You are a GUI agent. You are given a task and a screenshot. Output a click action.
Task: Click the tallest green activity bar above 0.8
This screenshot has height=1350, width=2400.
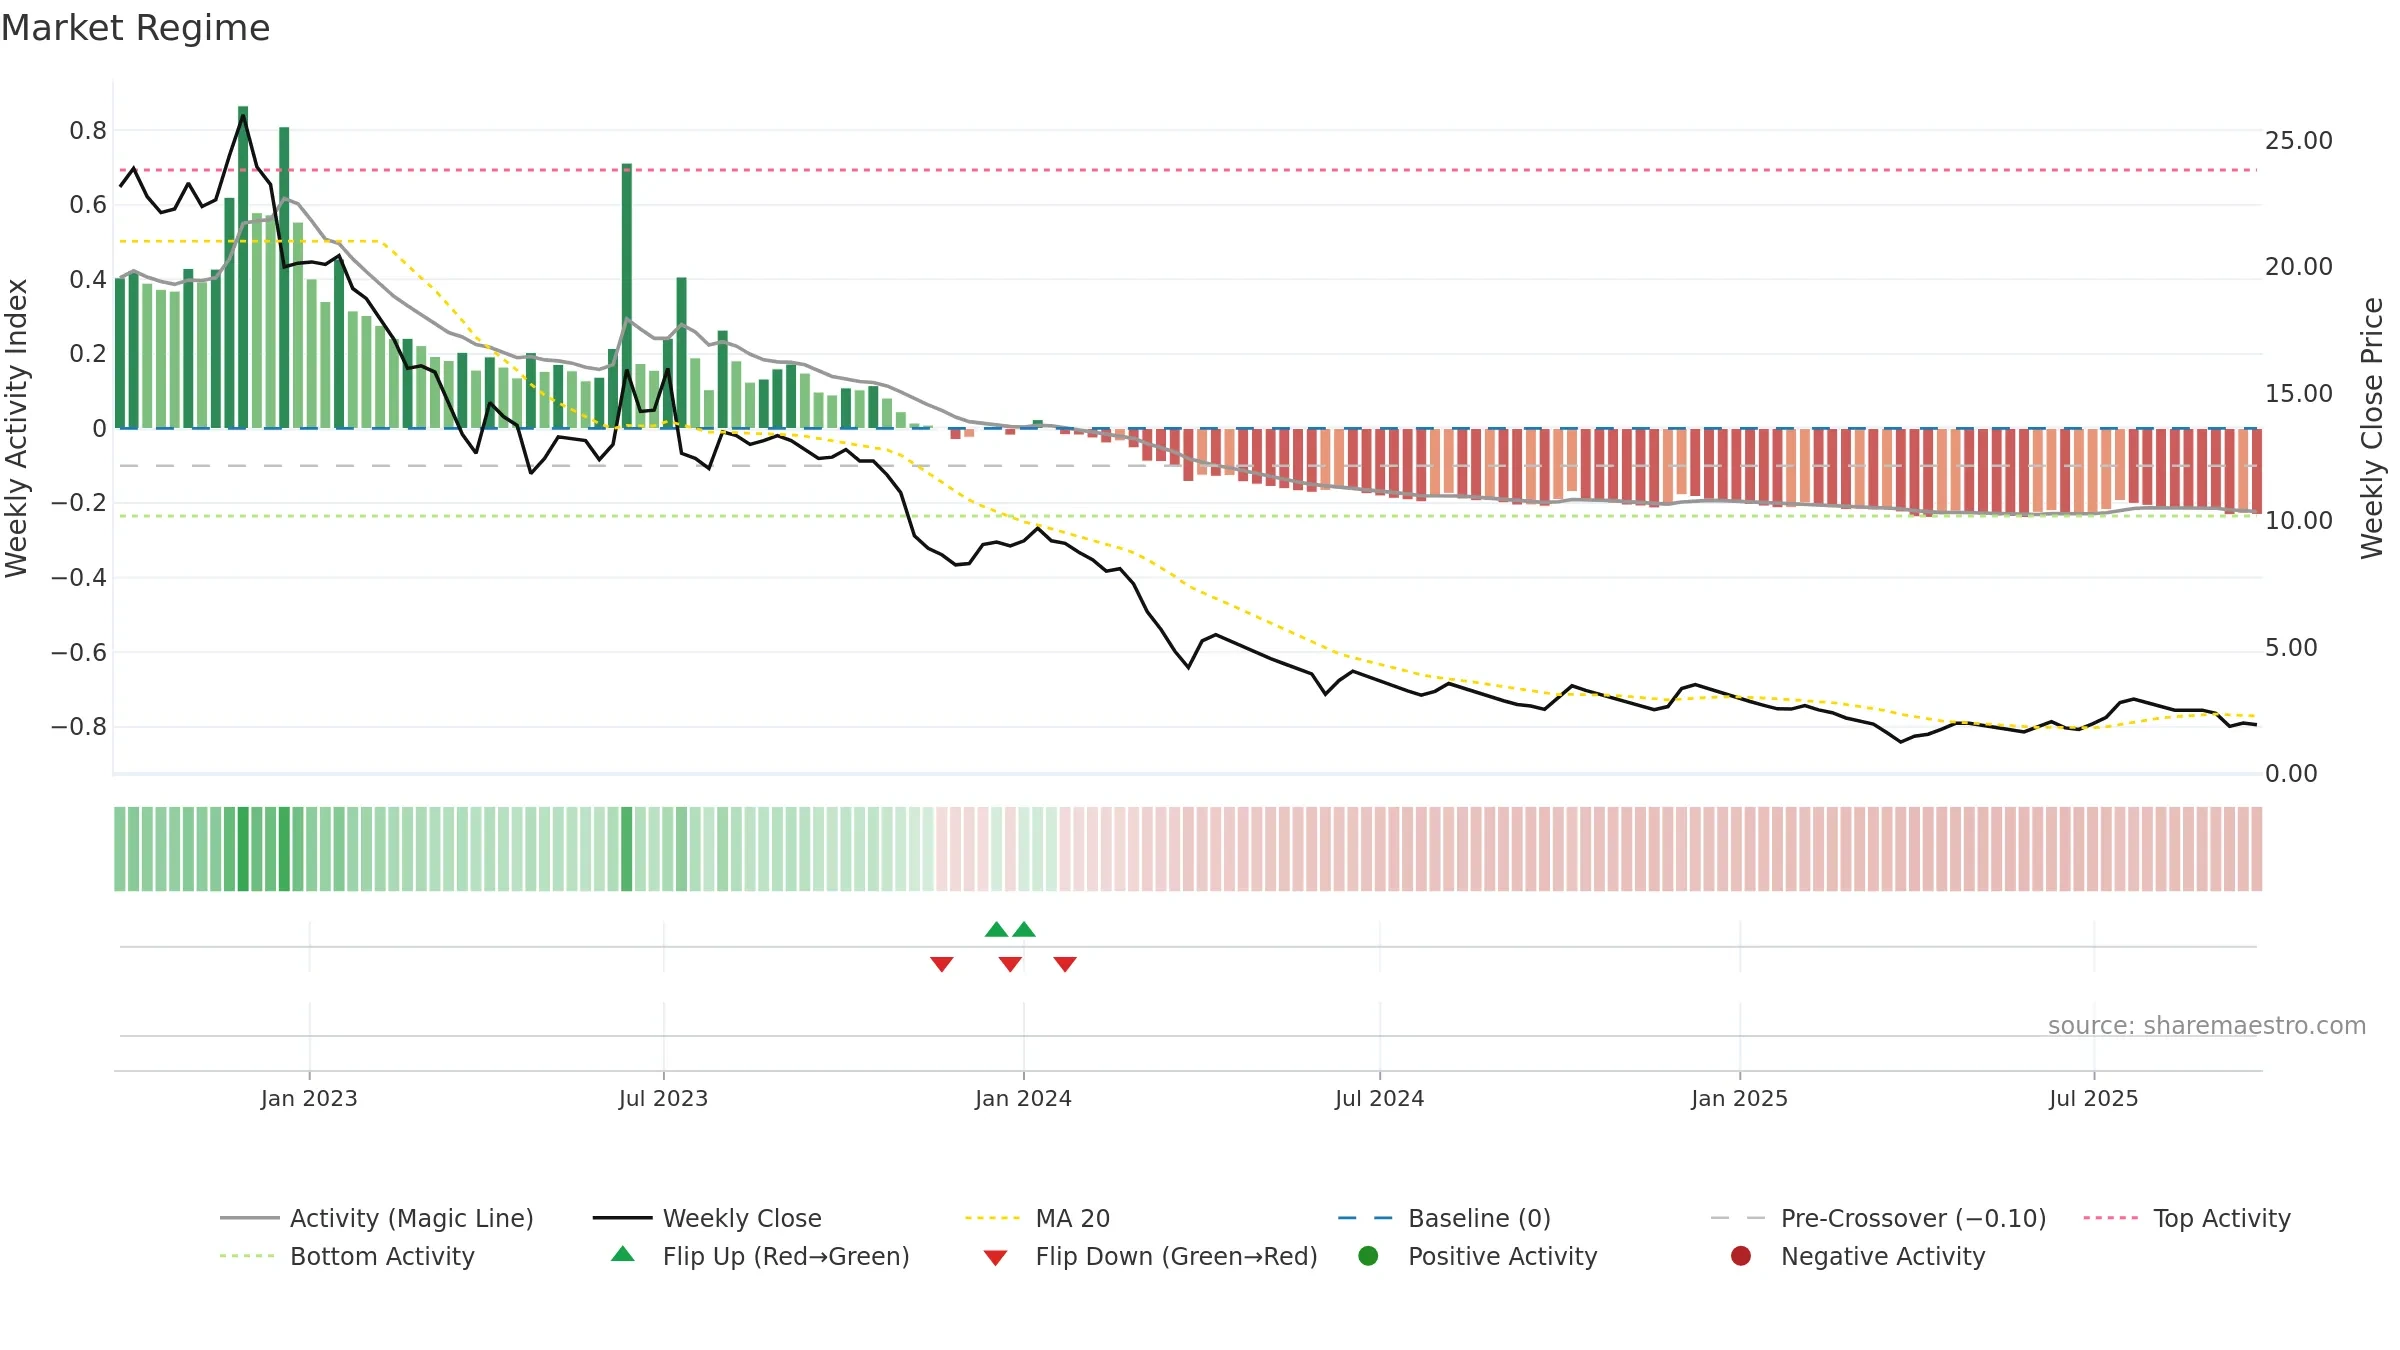[243, 267]
